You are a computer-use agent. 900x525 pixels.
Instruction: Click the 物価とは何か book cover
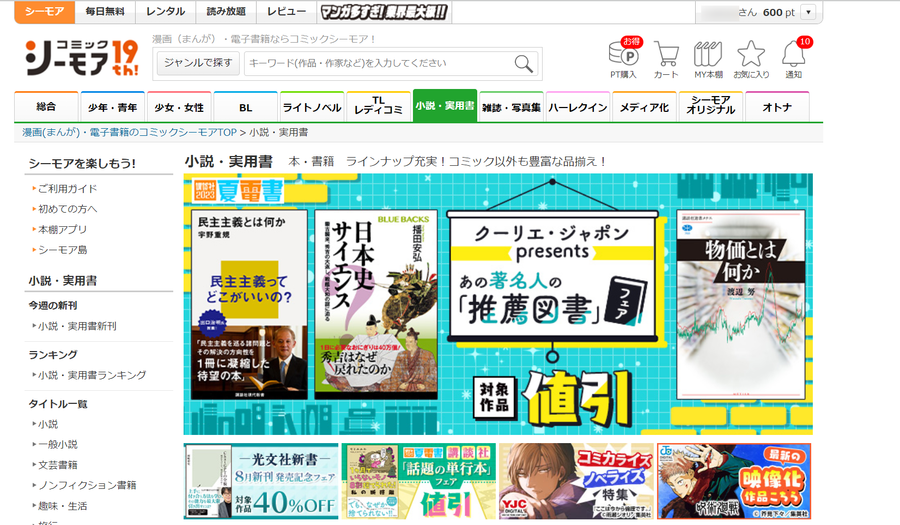(x=740, y=305)
